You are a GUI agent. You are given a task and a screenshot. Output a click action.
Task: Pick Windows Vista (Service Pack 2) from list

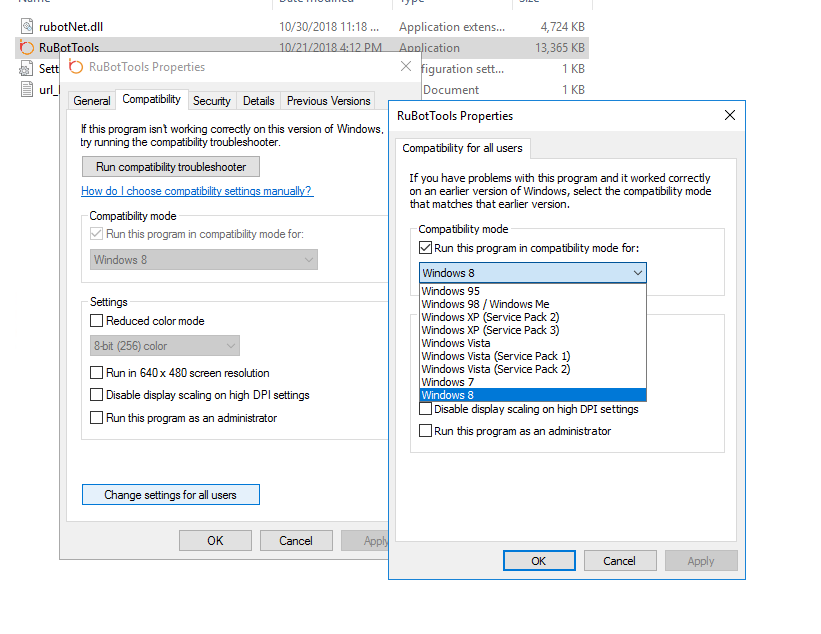[x=495, y=369]
